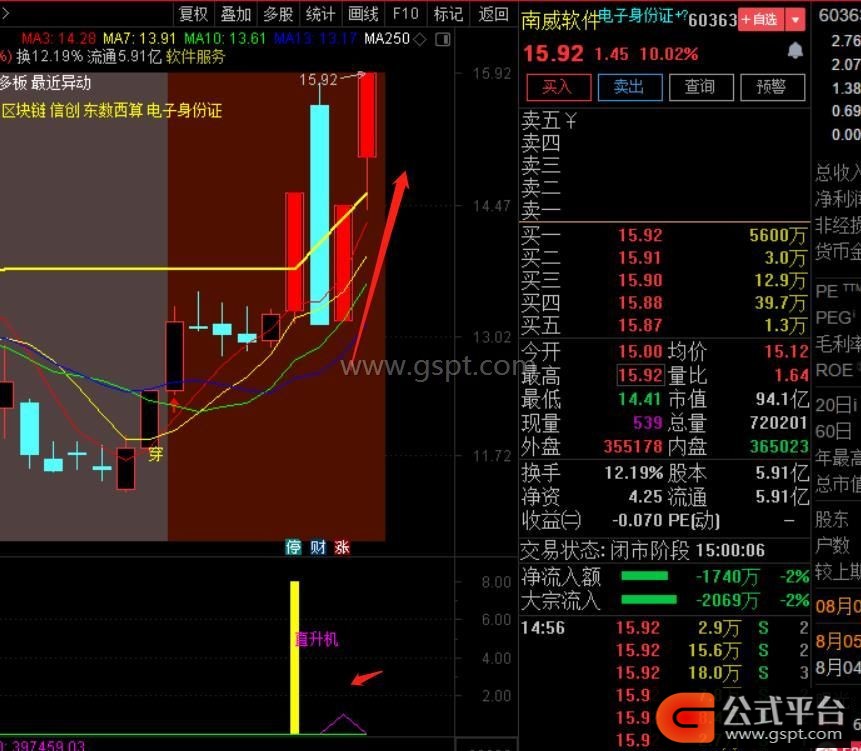Screen dimensions: 861x751
Task: Open the 叠加 menu
Action: pos(236,14)
